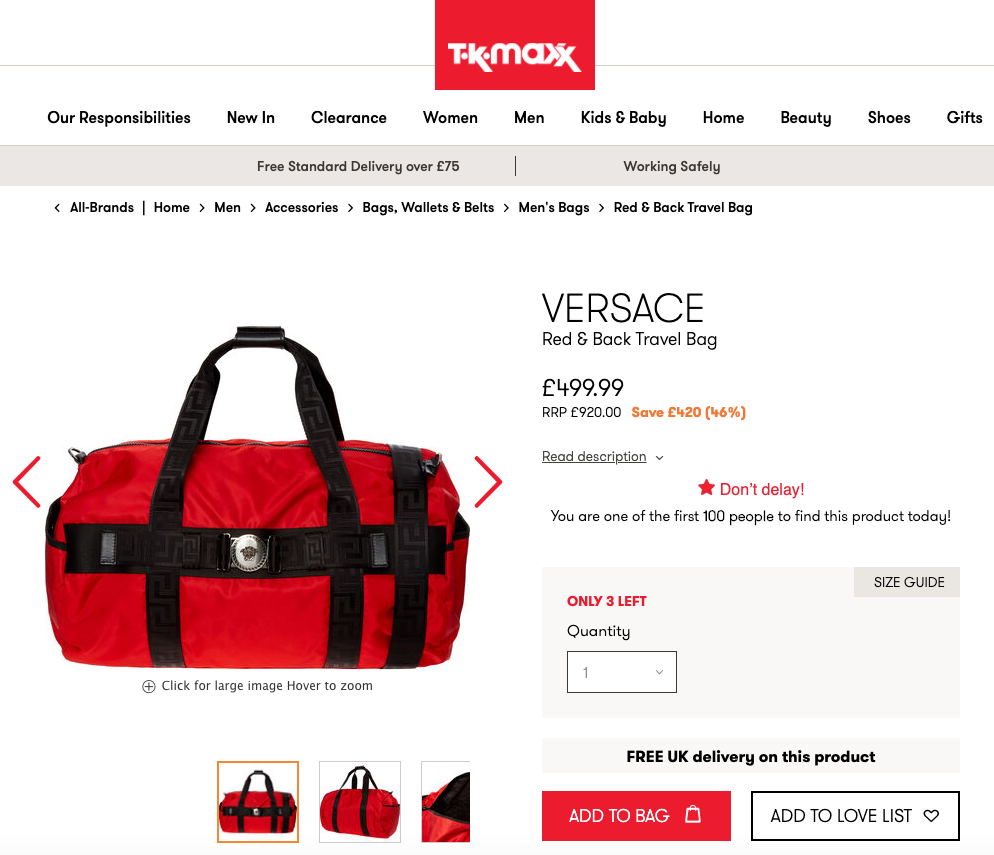Image resolution: width=994 pixels, height=855 pixels.
Task: Show the next product image arrow
Action: click(x=488, y=482)
